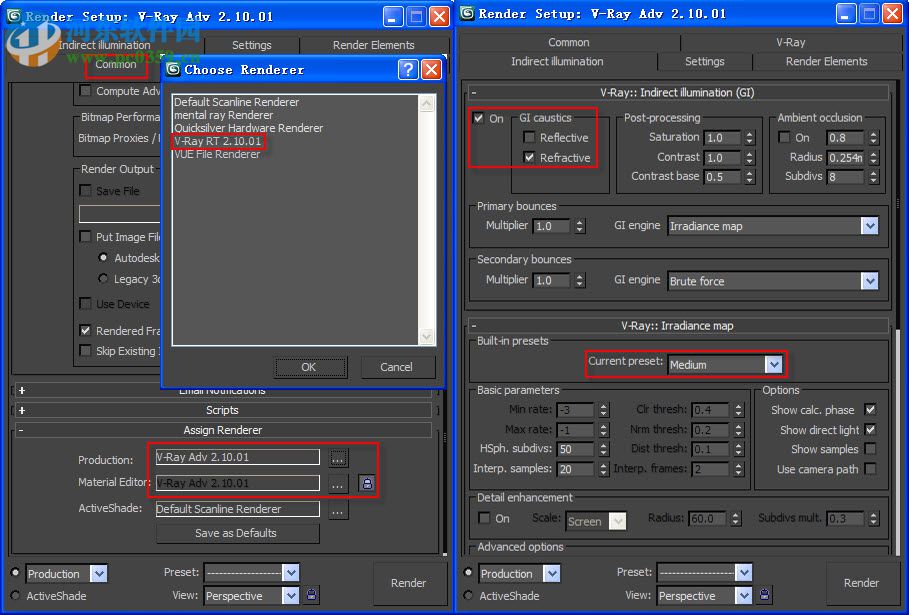Viewport: 909px width, 615px height.
Task: Select V-Ray RT 2.10.01 renderer
Action: [218, 141]
